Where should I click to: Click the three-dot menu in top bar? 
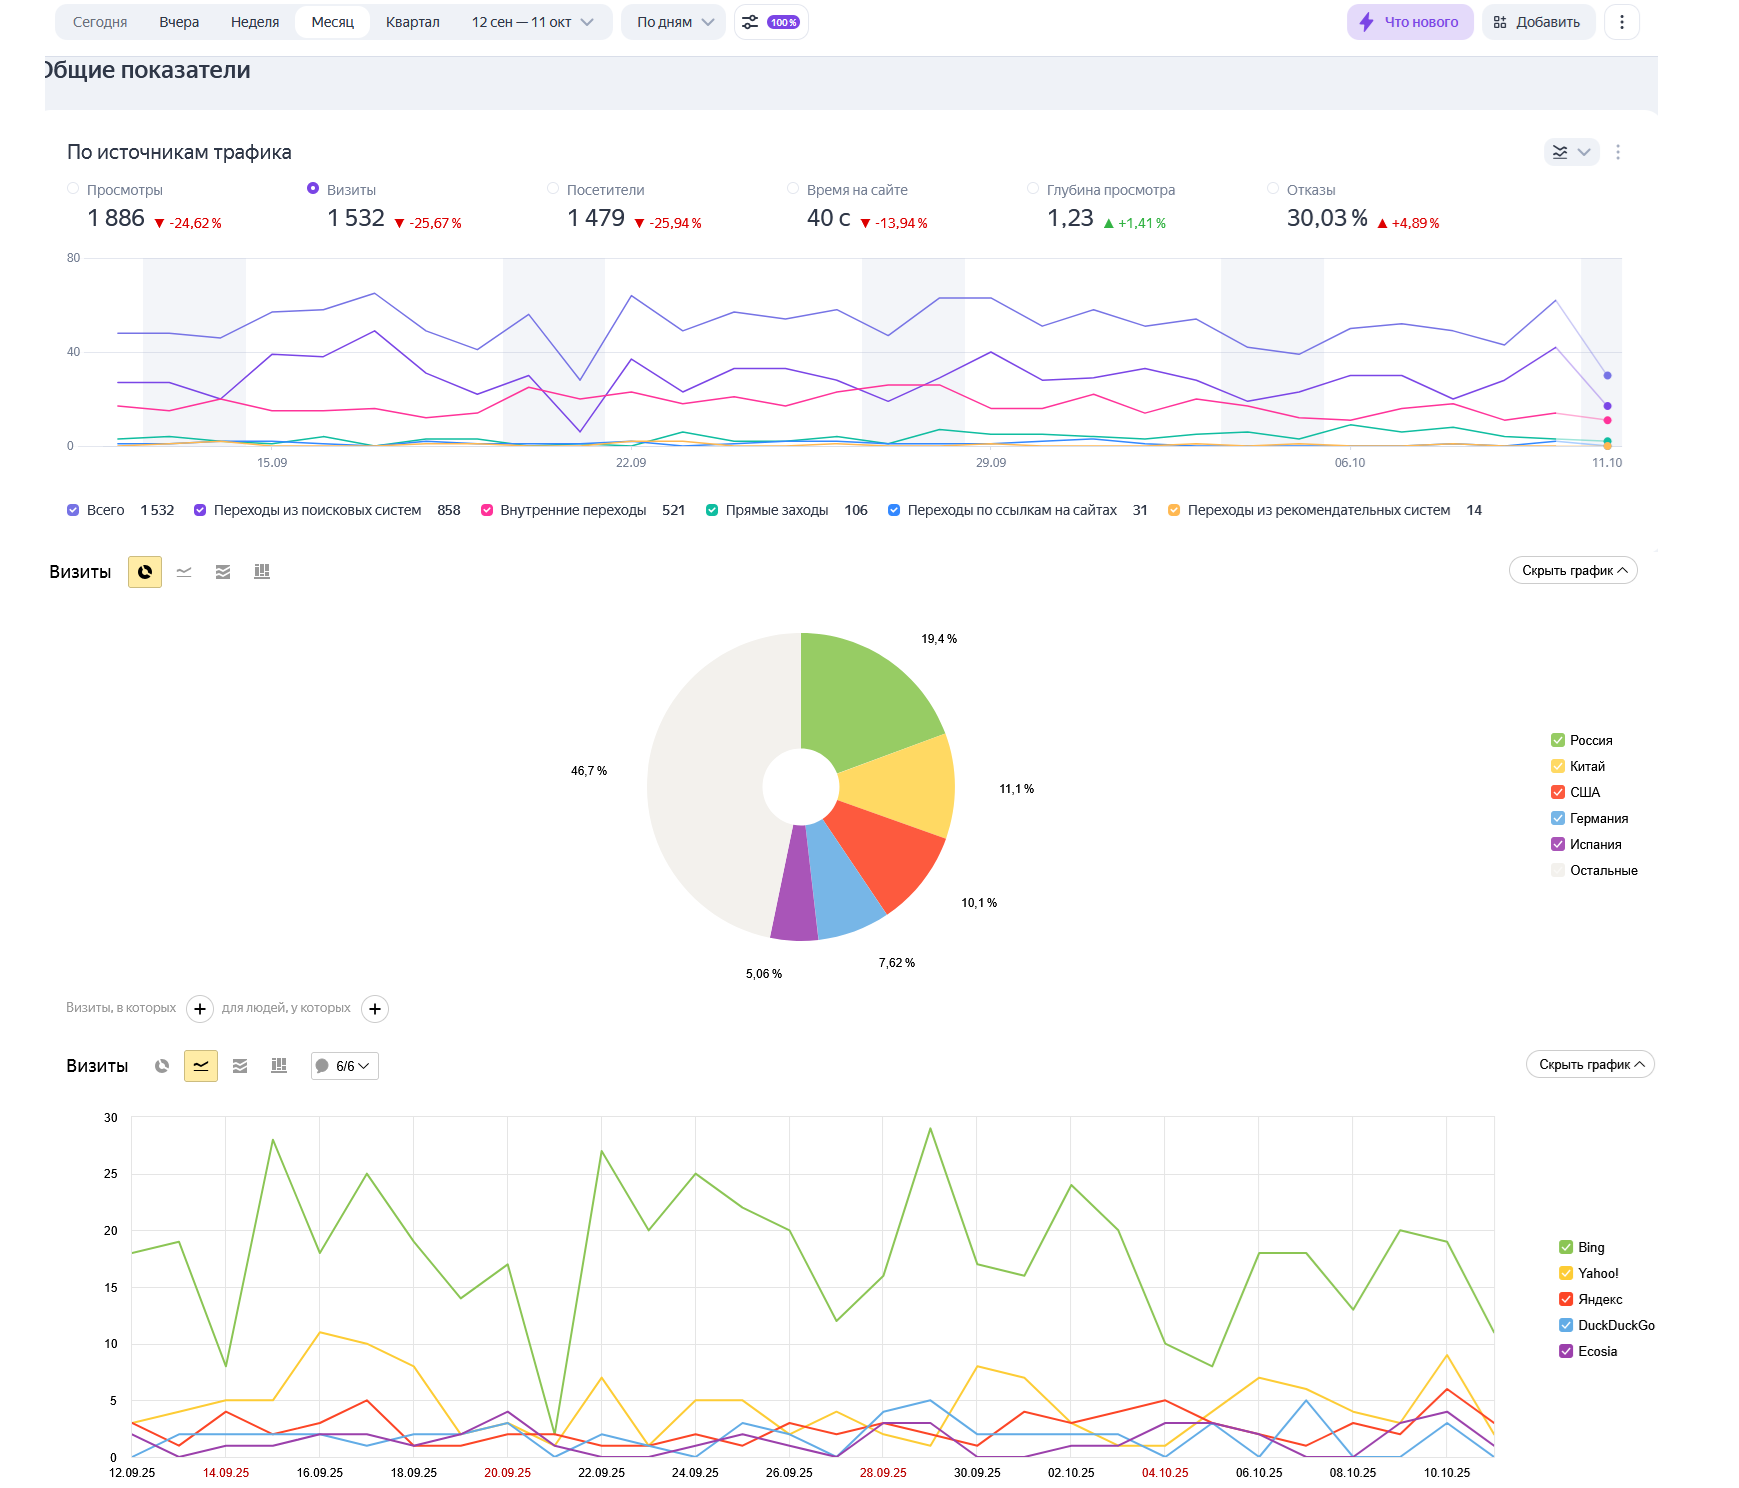click(1621, 22)
